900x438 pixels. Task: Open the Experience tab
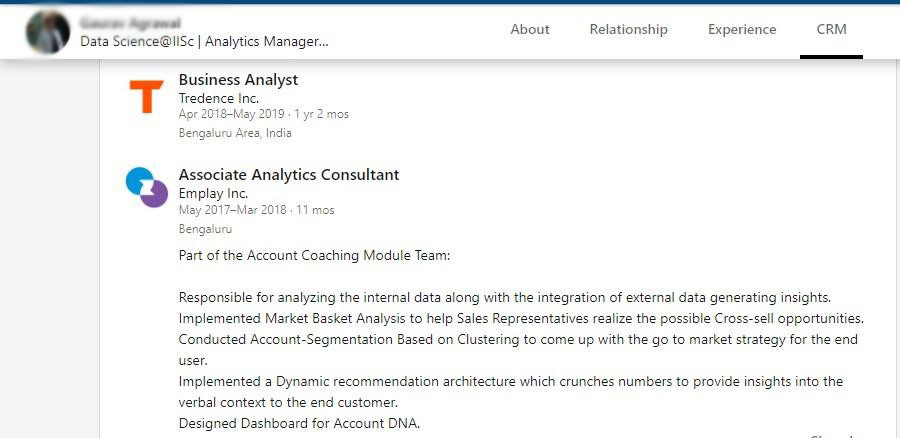click(x=742, y=29)
